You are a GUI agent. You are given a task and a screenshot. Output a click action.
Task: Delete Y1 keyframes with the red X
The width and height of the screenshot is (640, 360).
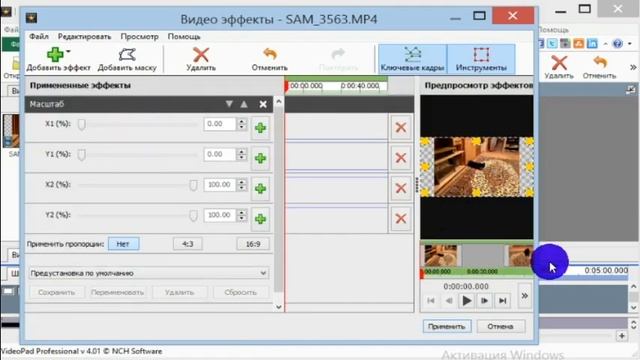click(401, 158)
